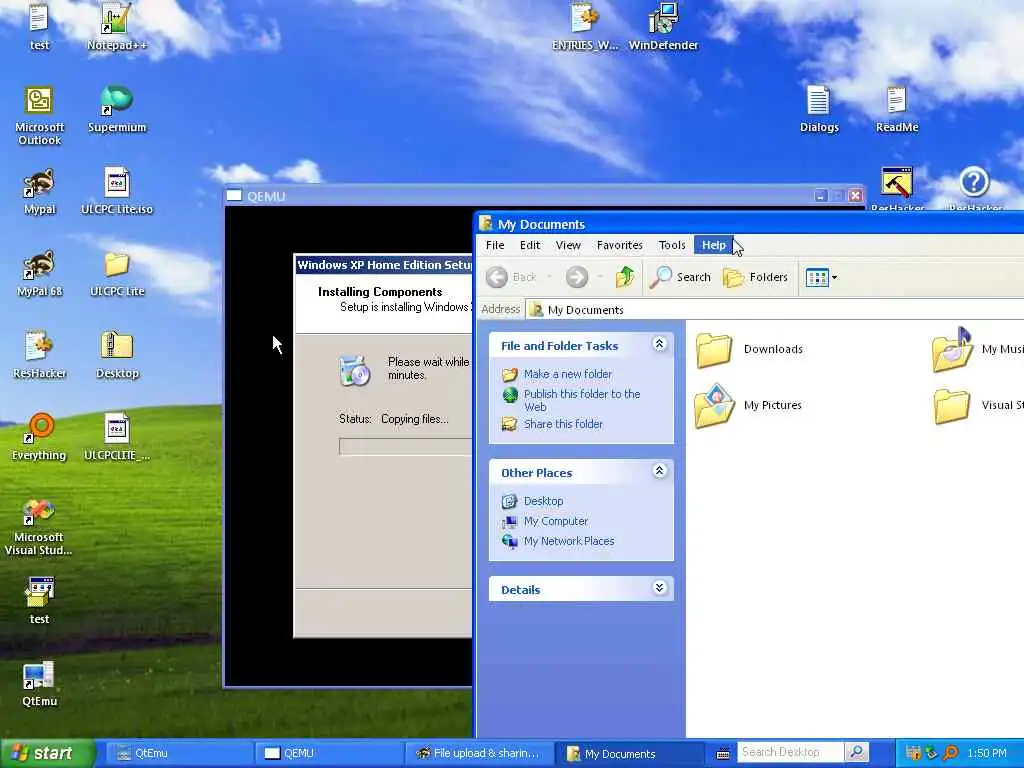Switch to My Documents taskbar button
This screenshot has height=768, width=1024.
(629, 753)
